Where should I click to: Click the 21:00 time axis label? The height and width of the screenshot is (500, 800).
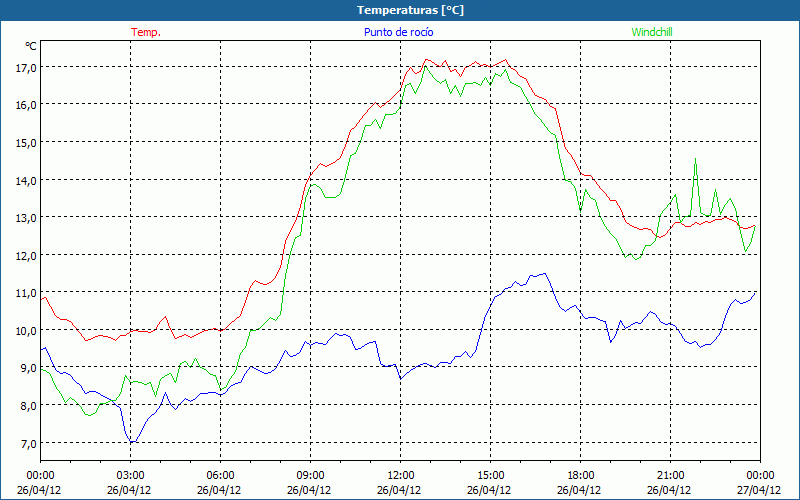click(670, 476)
